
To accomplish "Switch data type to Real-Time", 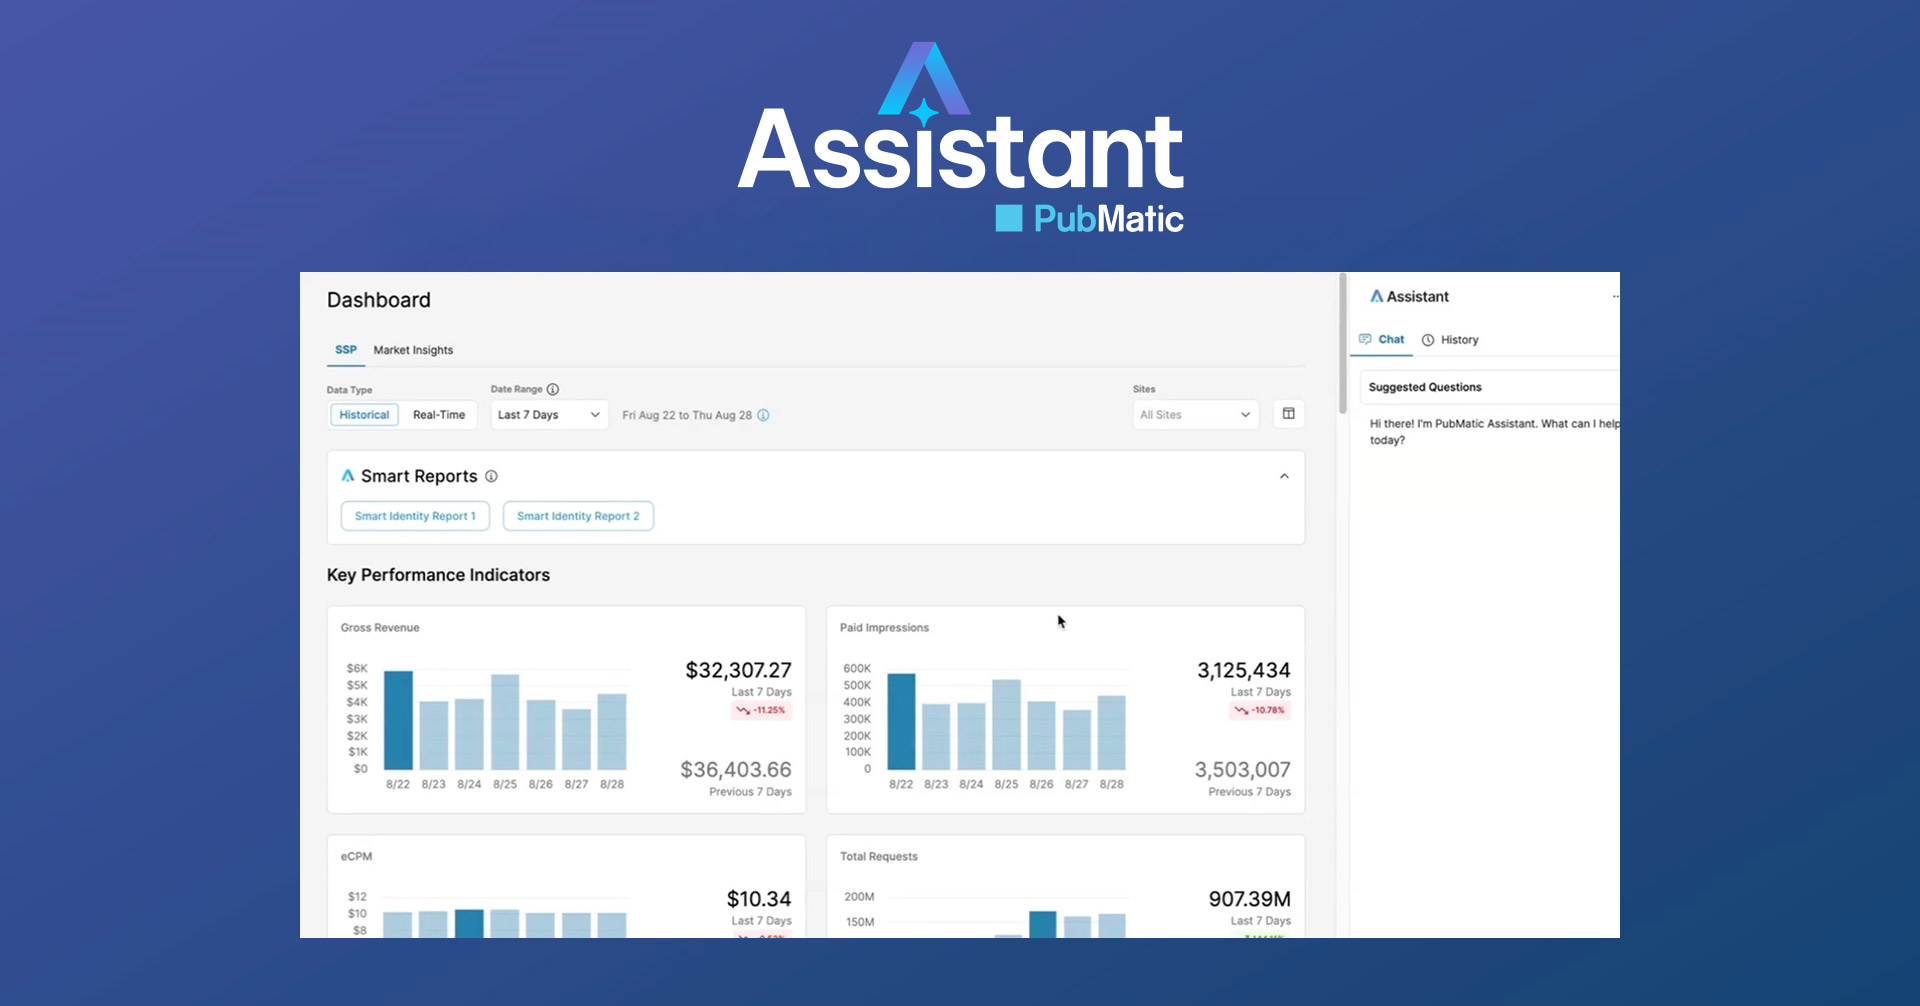I will coord(438,414).
